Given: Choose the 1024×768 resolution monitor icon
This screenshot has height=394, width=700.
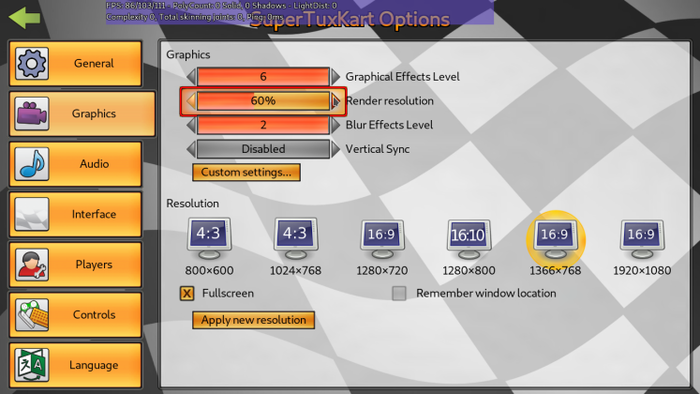Looking at the screenshot, I should (296, 239).
